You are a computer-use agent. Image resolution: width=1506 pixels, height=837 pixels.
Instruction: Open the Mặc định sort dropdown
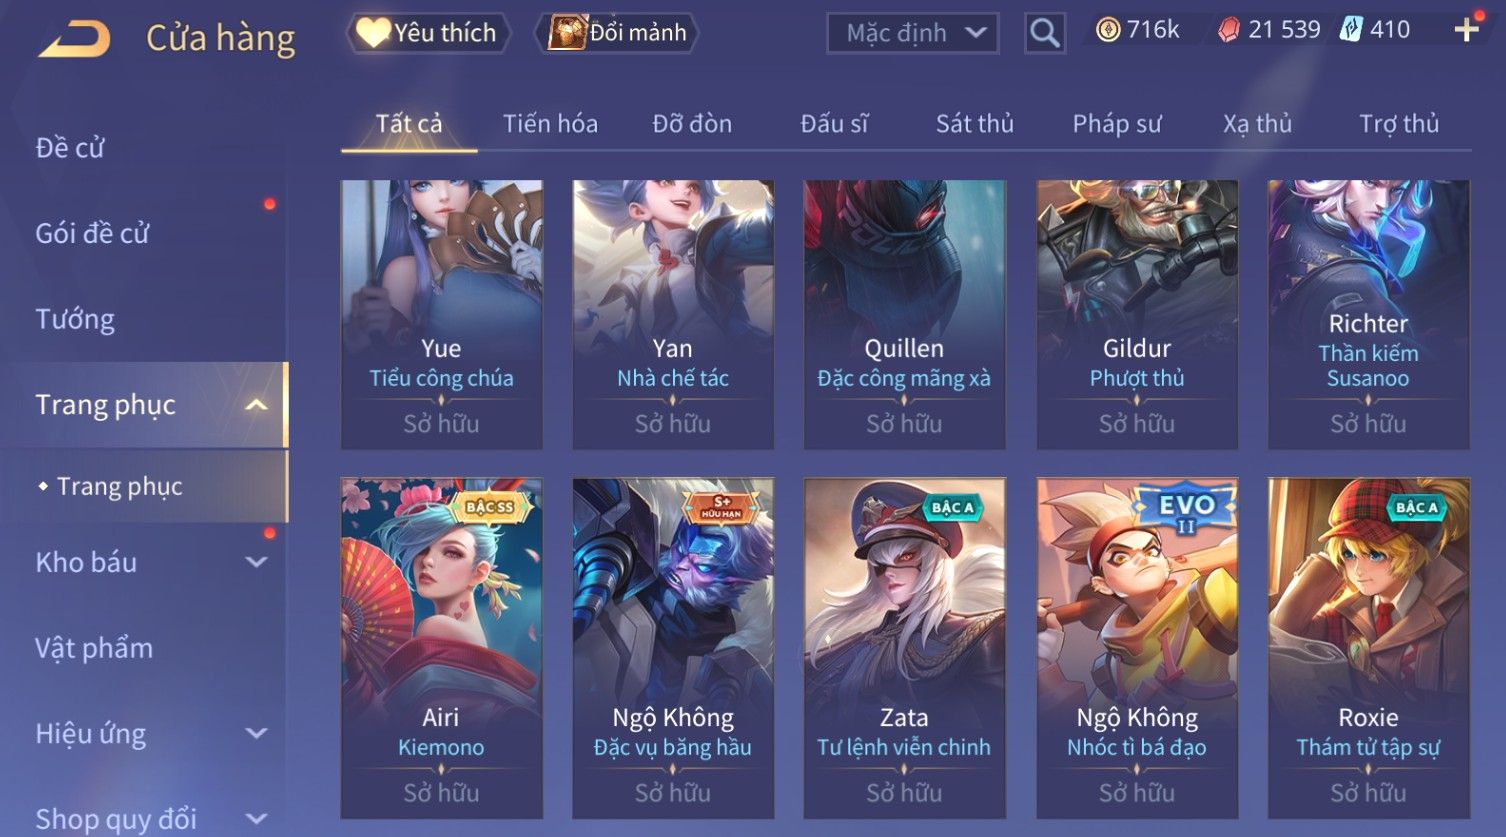[913, 33]
